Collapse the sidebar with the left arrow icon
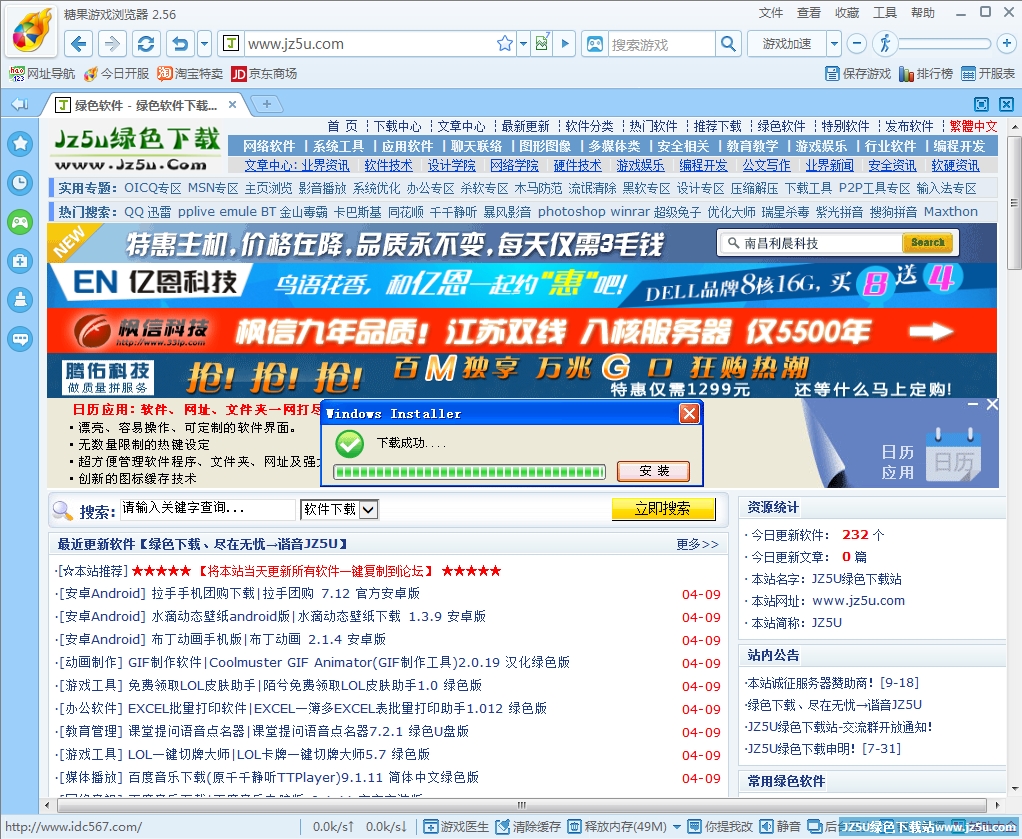Image resolution: width=1022 pixels, height=839 pixels. pos(20,104)
